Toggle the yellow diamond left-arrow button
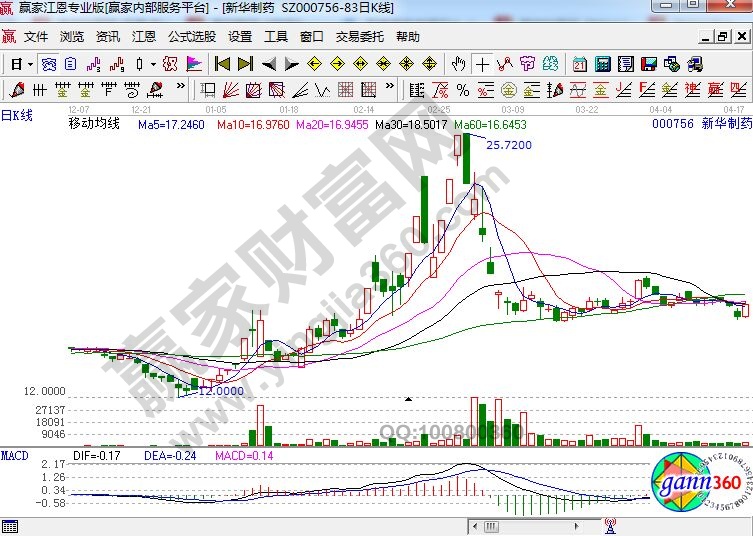The height and width of the screenshot is (536, 753). pos(314,64)
